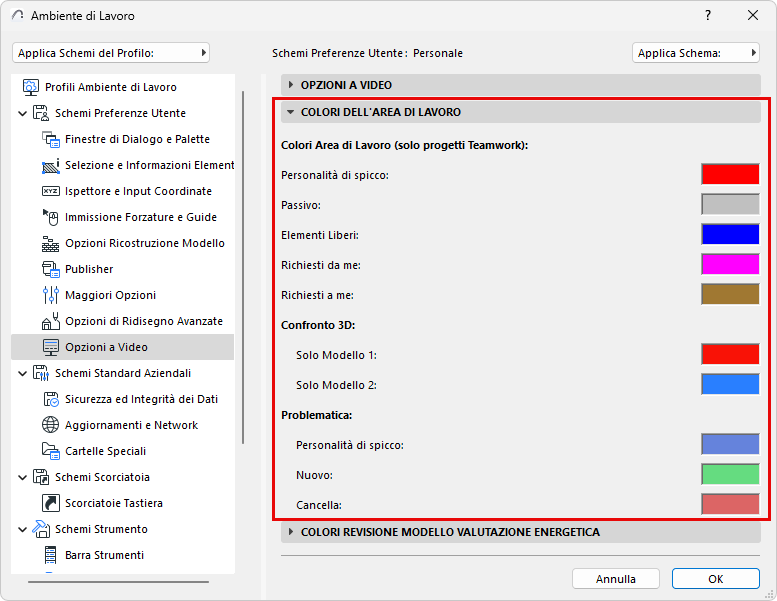777x601 pixels.
Task: Collapse the Schemi Scorciatoia tree node
Action: tap(22, 478)
